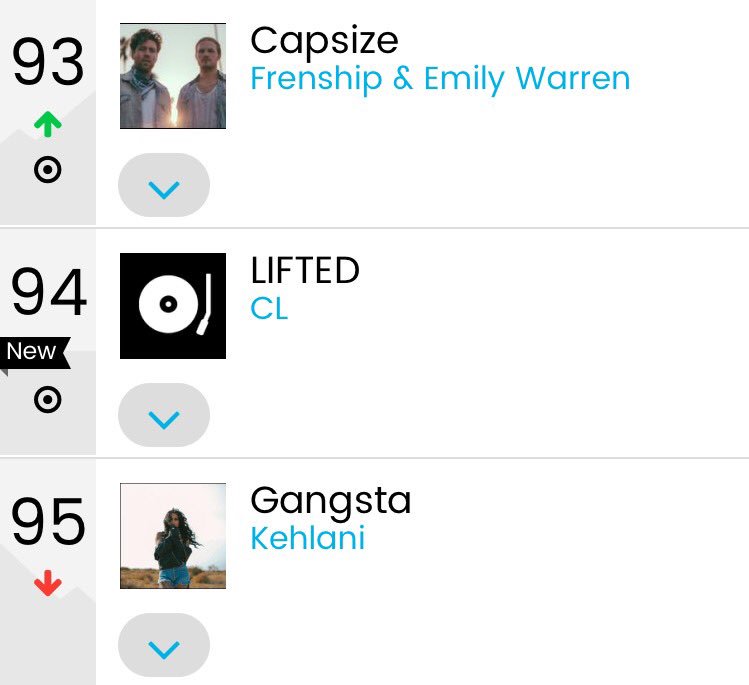The width and height of the screenshot is (749, 685).
Task: Expand the LIFTED entry dropdown chevron
Action: pyautogui.click(x=164, y=415)
